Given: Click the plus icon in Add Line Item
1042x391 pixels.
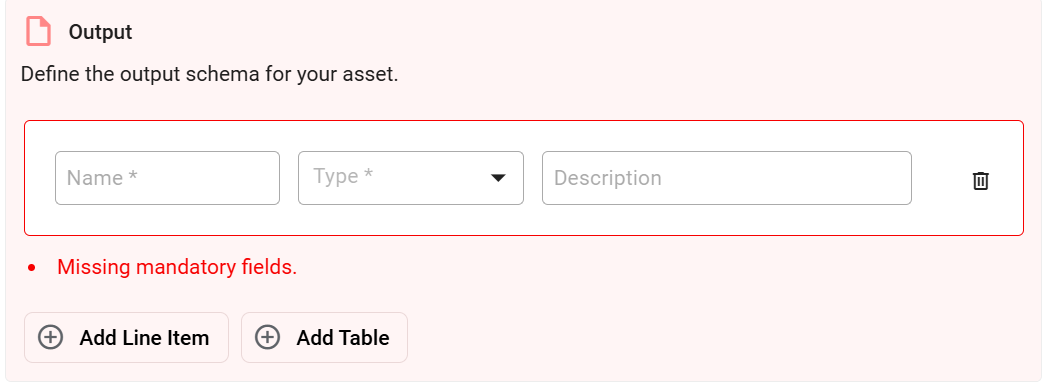Looking at the screenshot, I should 51,337.
